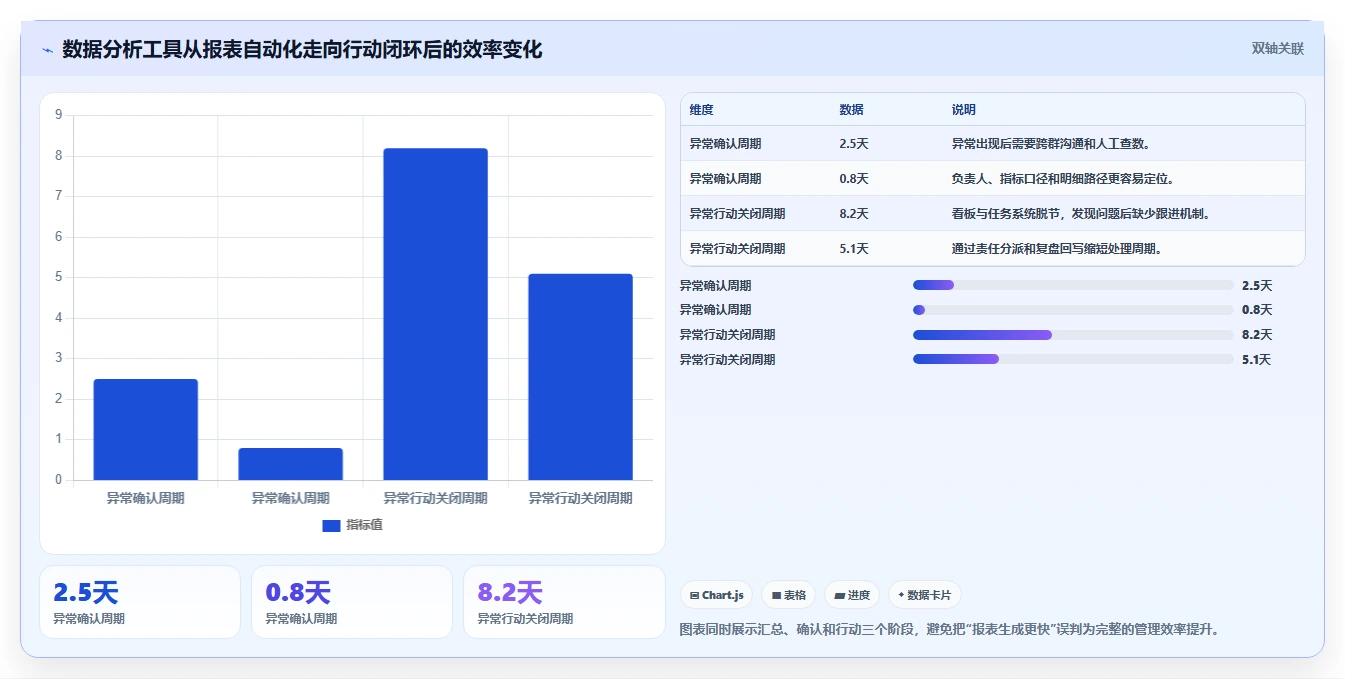This screenshot has width=1345, height=679.
Task: Click the tallest chart bar at 8.2
Action: (x=435, y=314)
